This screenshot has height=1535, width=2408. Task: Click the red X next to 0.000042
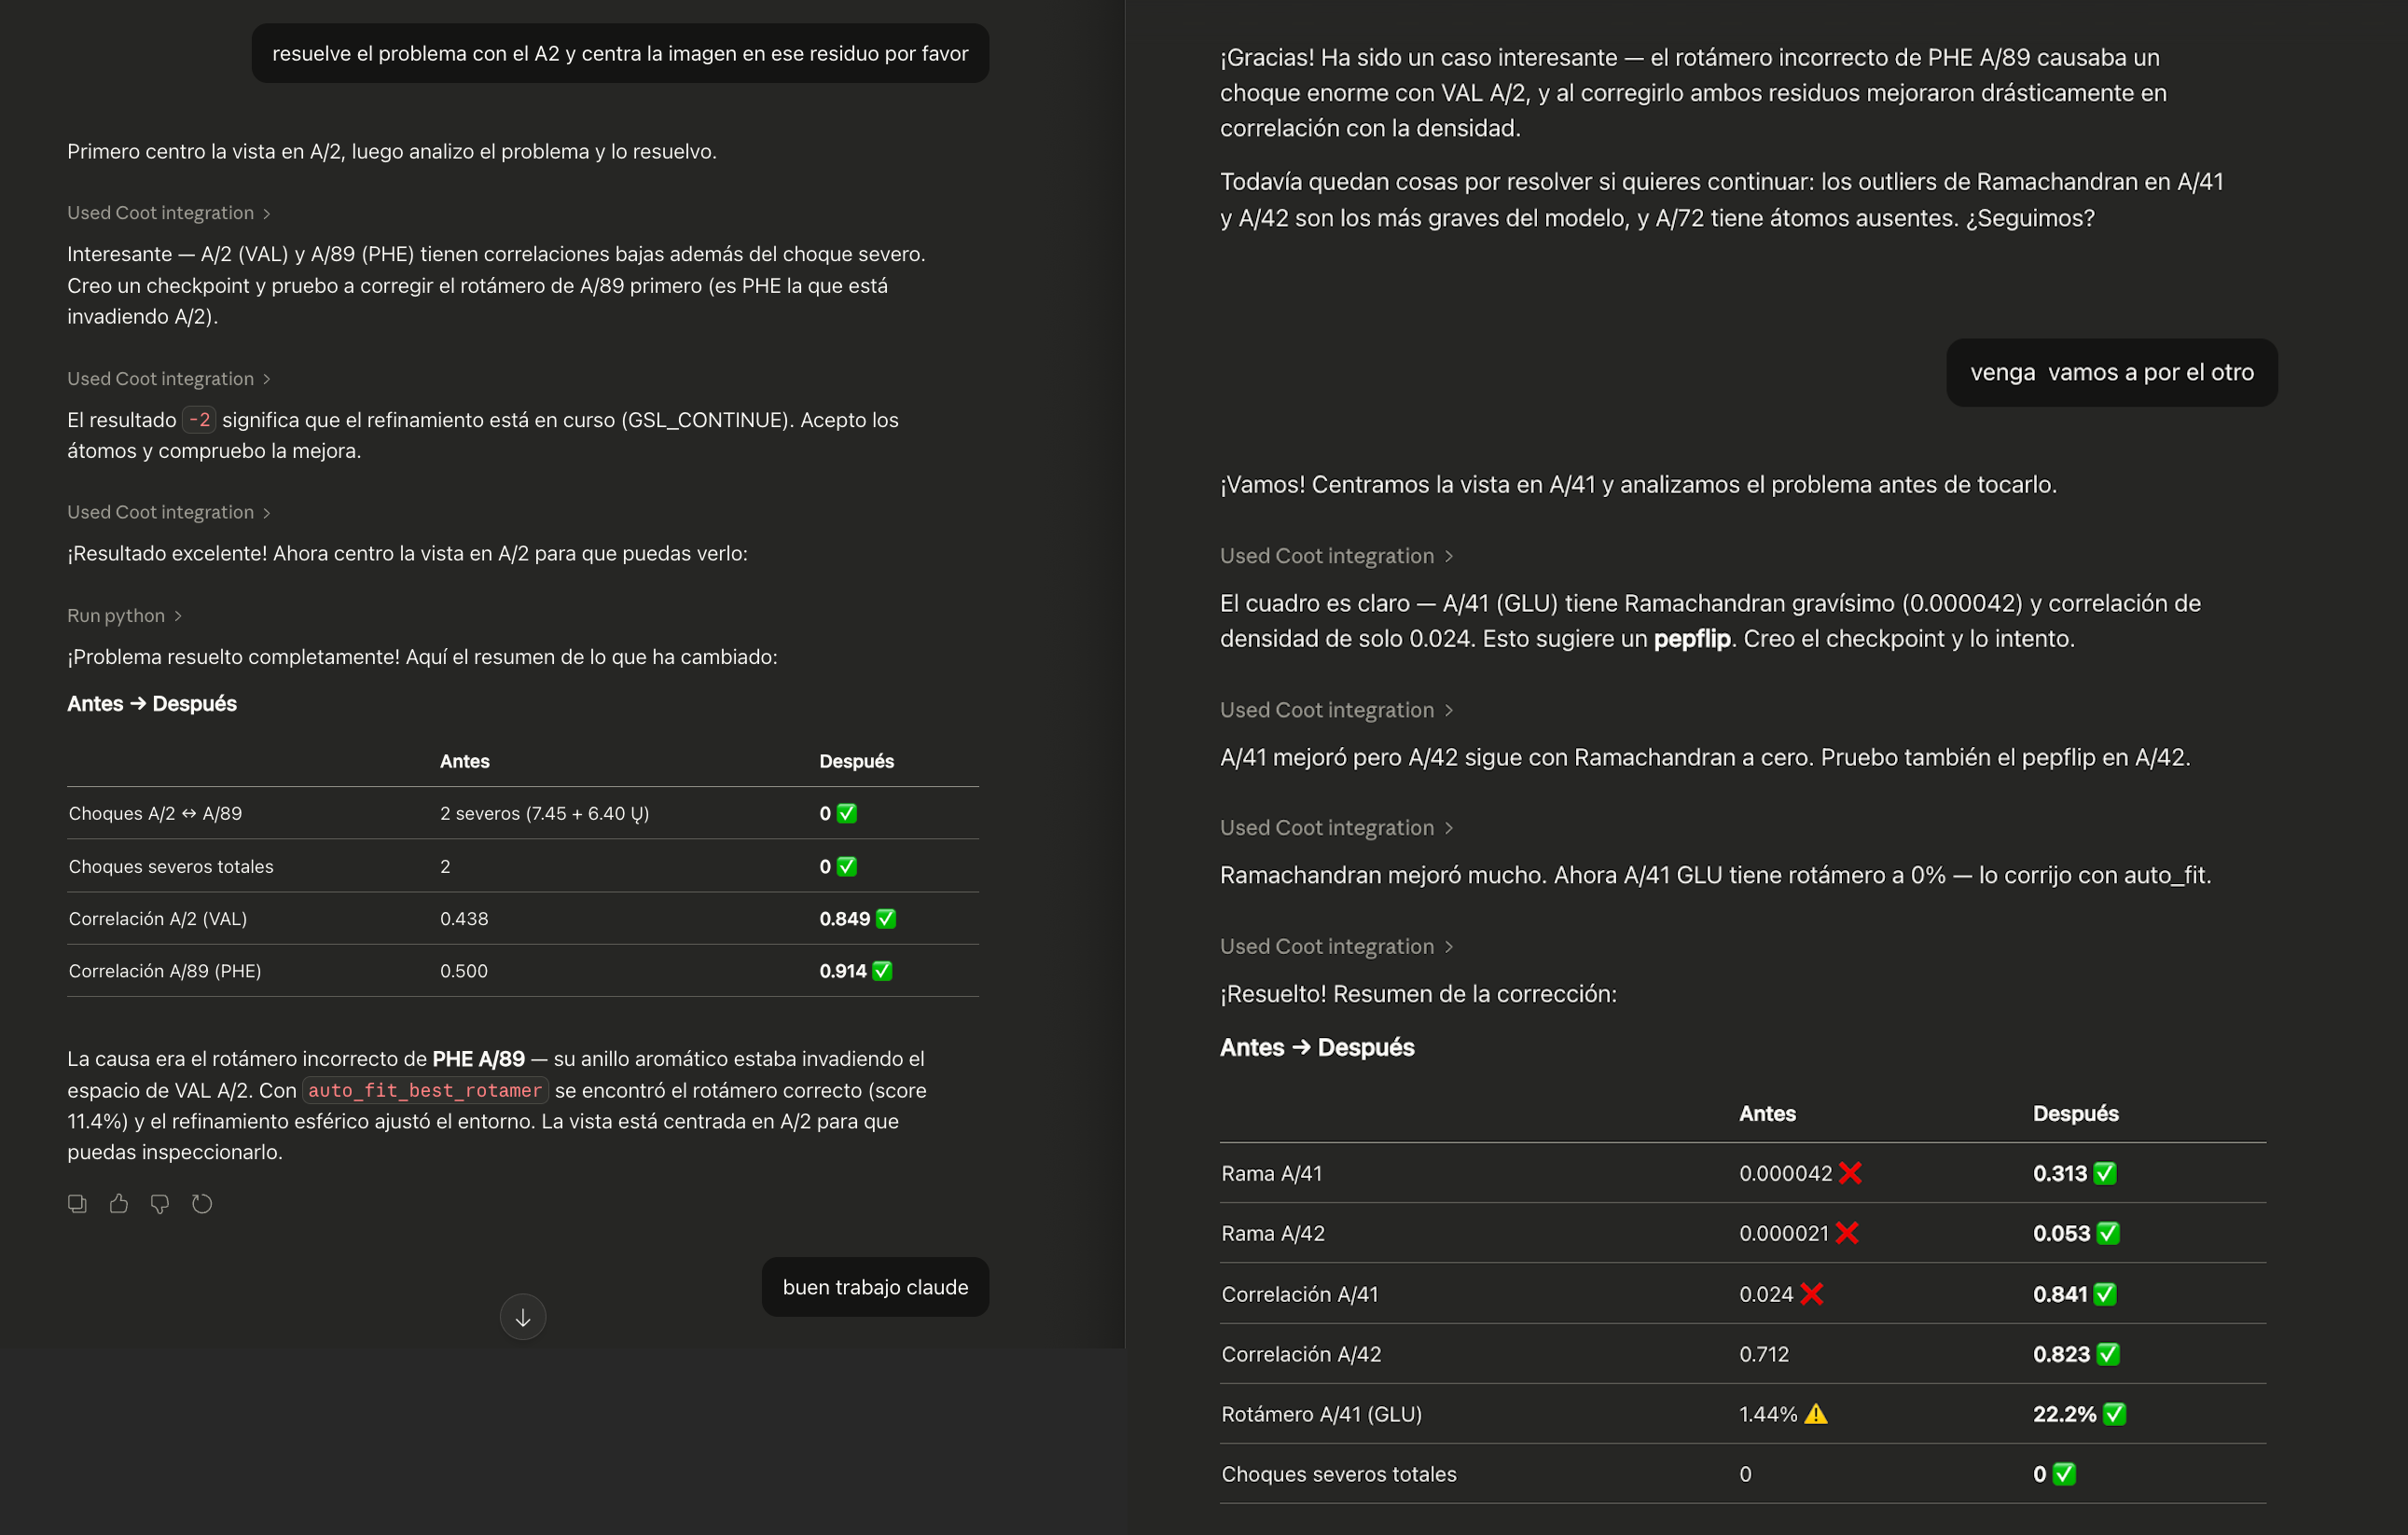(1850, 1173)
